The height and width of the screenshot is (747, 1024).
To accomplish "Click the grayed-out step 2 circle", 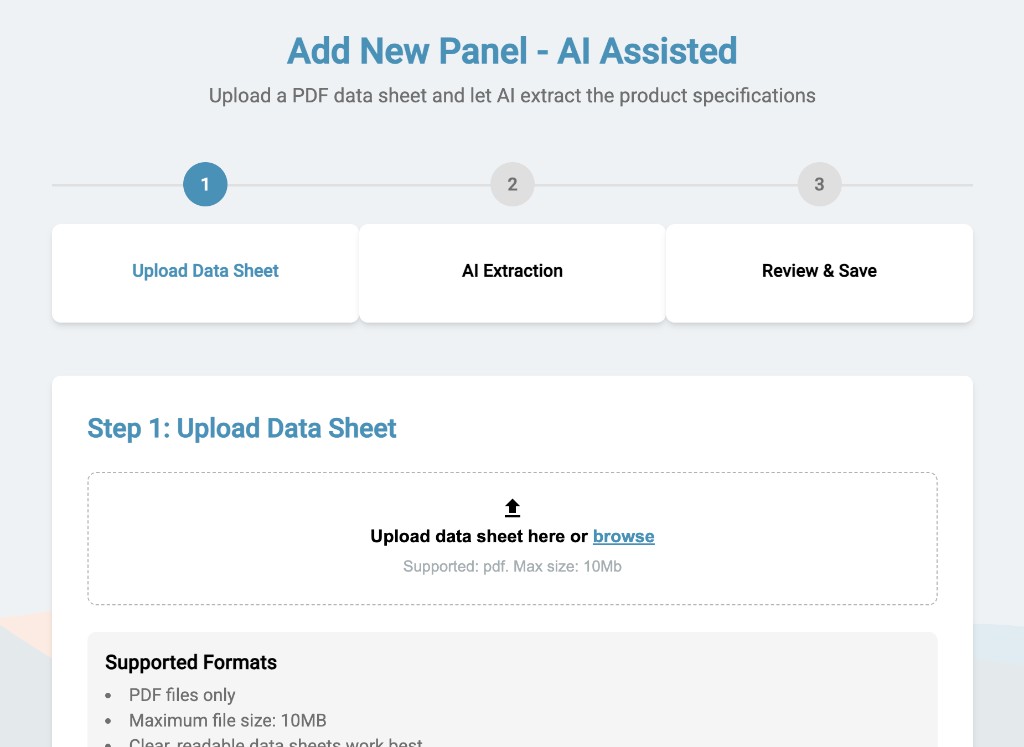I will coord(512,184).
